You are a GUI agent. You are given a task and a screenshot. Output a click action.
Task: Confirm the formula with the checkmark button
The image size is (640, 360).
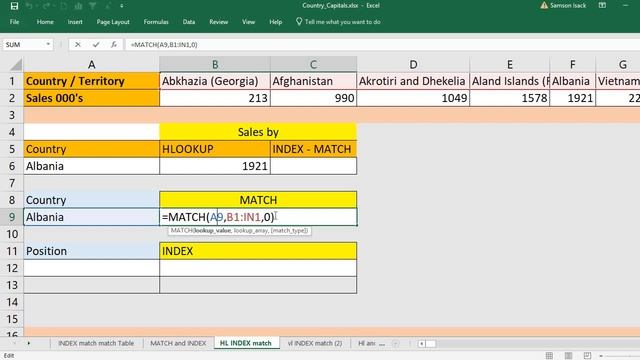96,44
